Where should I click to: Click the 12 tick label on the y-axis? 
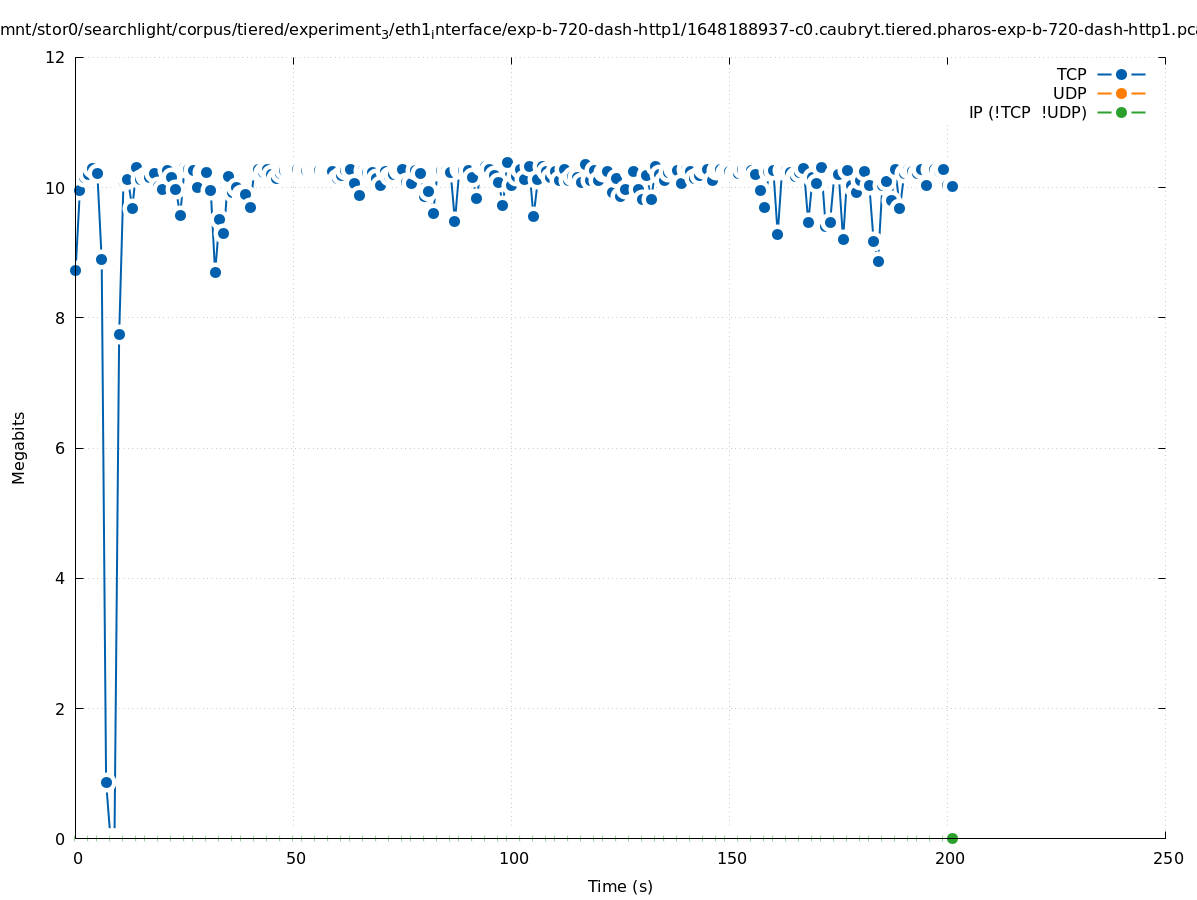tap(56, 57)
